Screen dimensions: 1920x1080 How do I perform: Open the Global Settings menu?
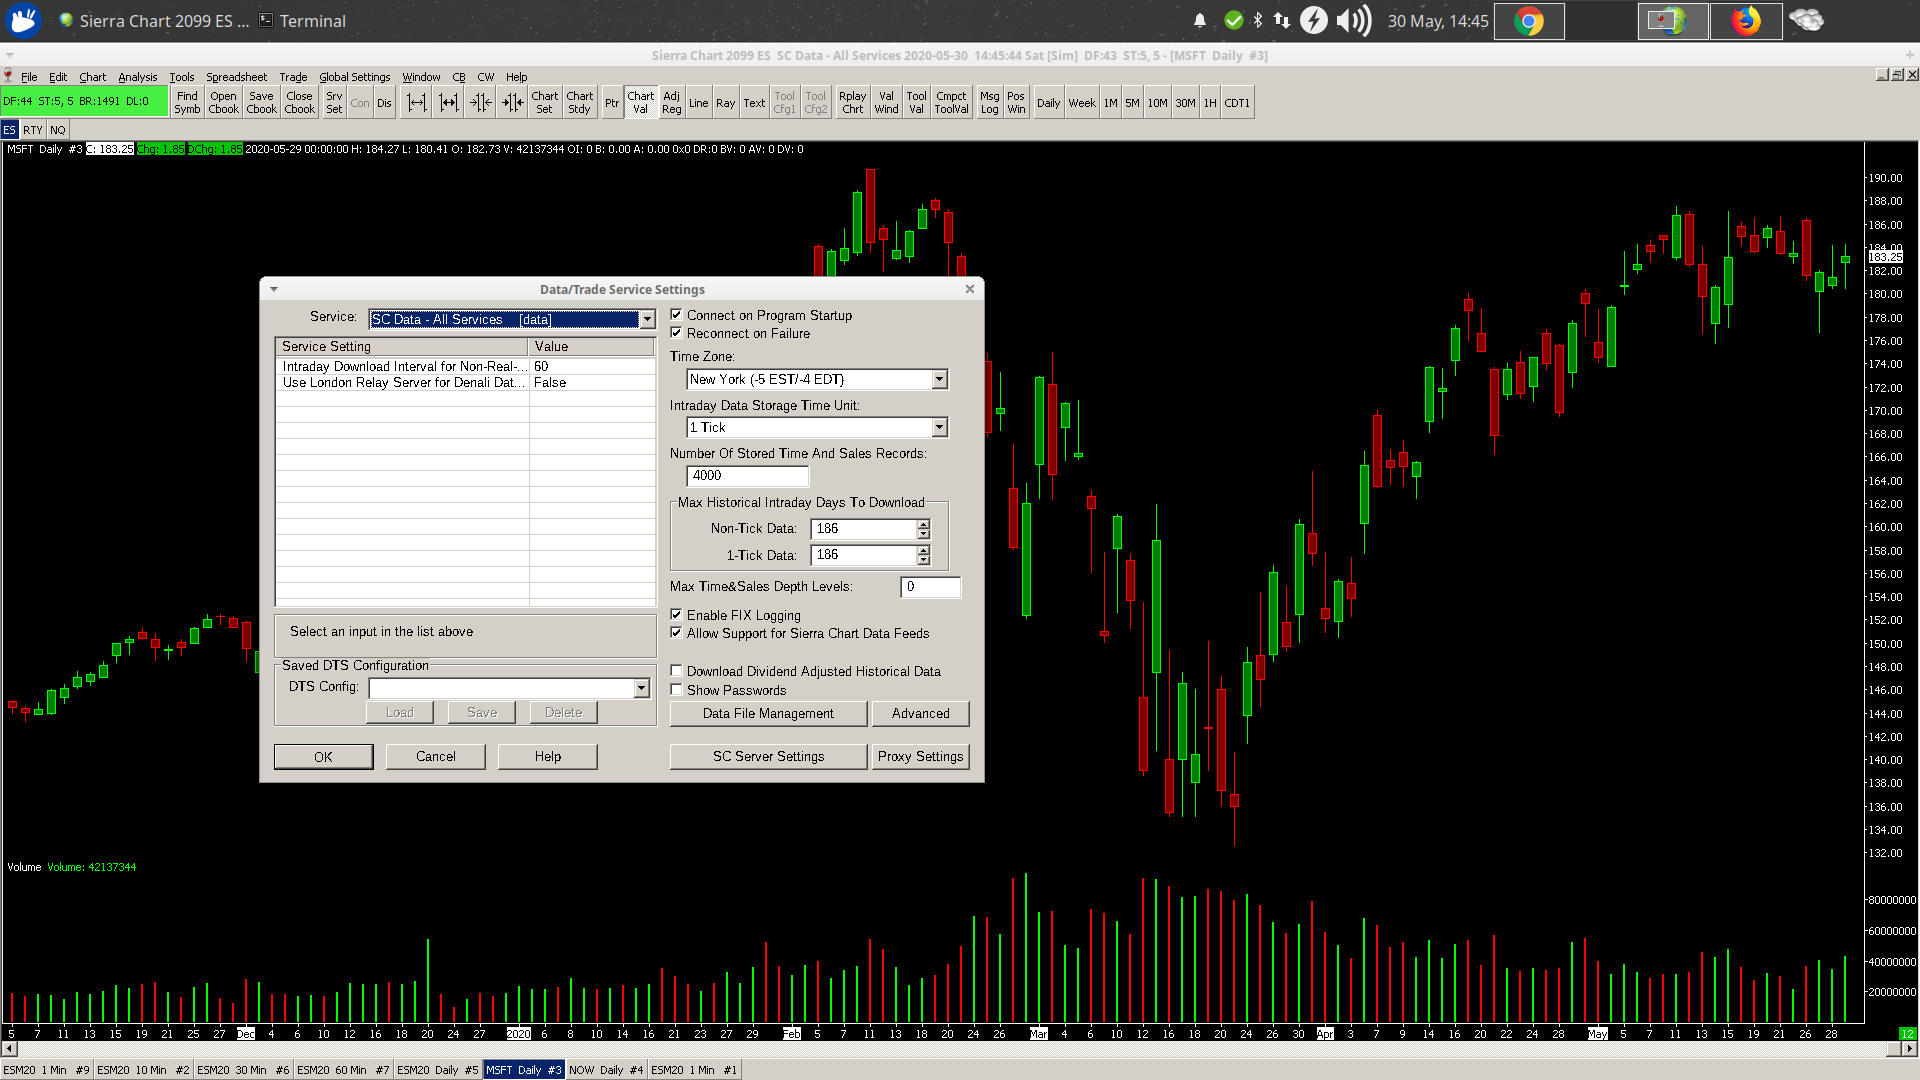(354, 77)
